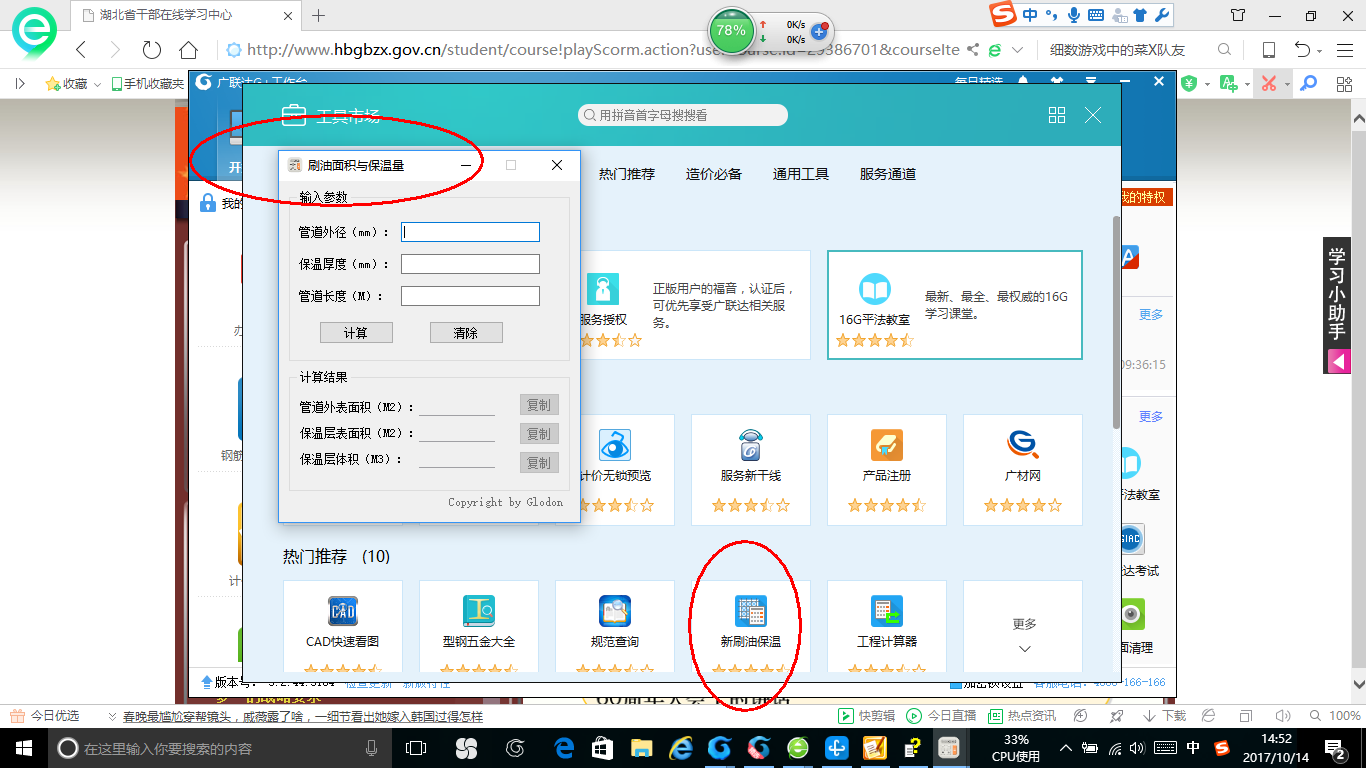Click grid view icon in 工具市场 header
Screen dimensions: 1366x768
pos(1057,115)
